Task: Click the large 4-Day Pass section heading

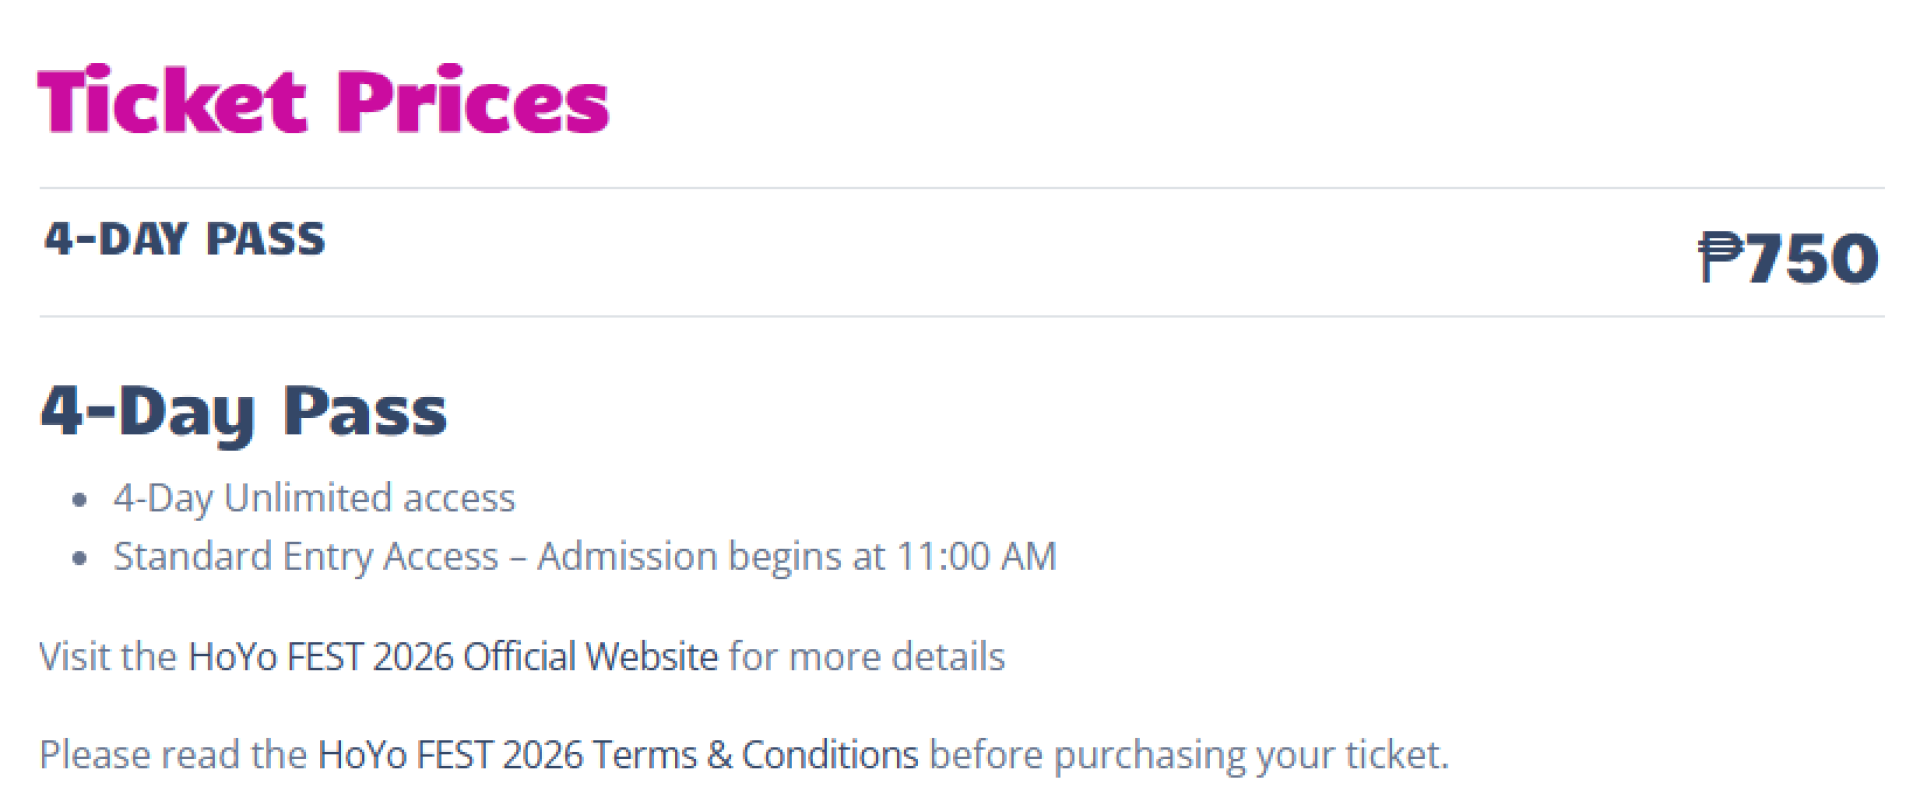Action: tap(244, 412)
